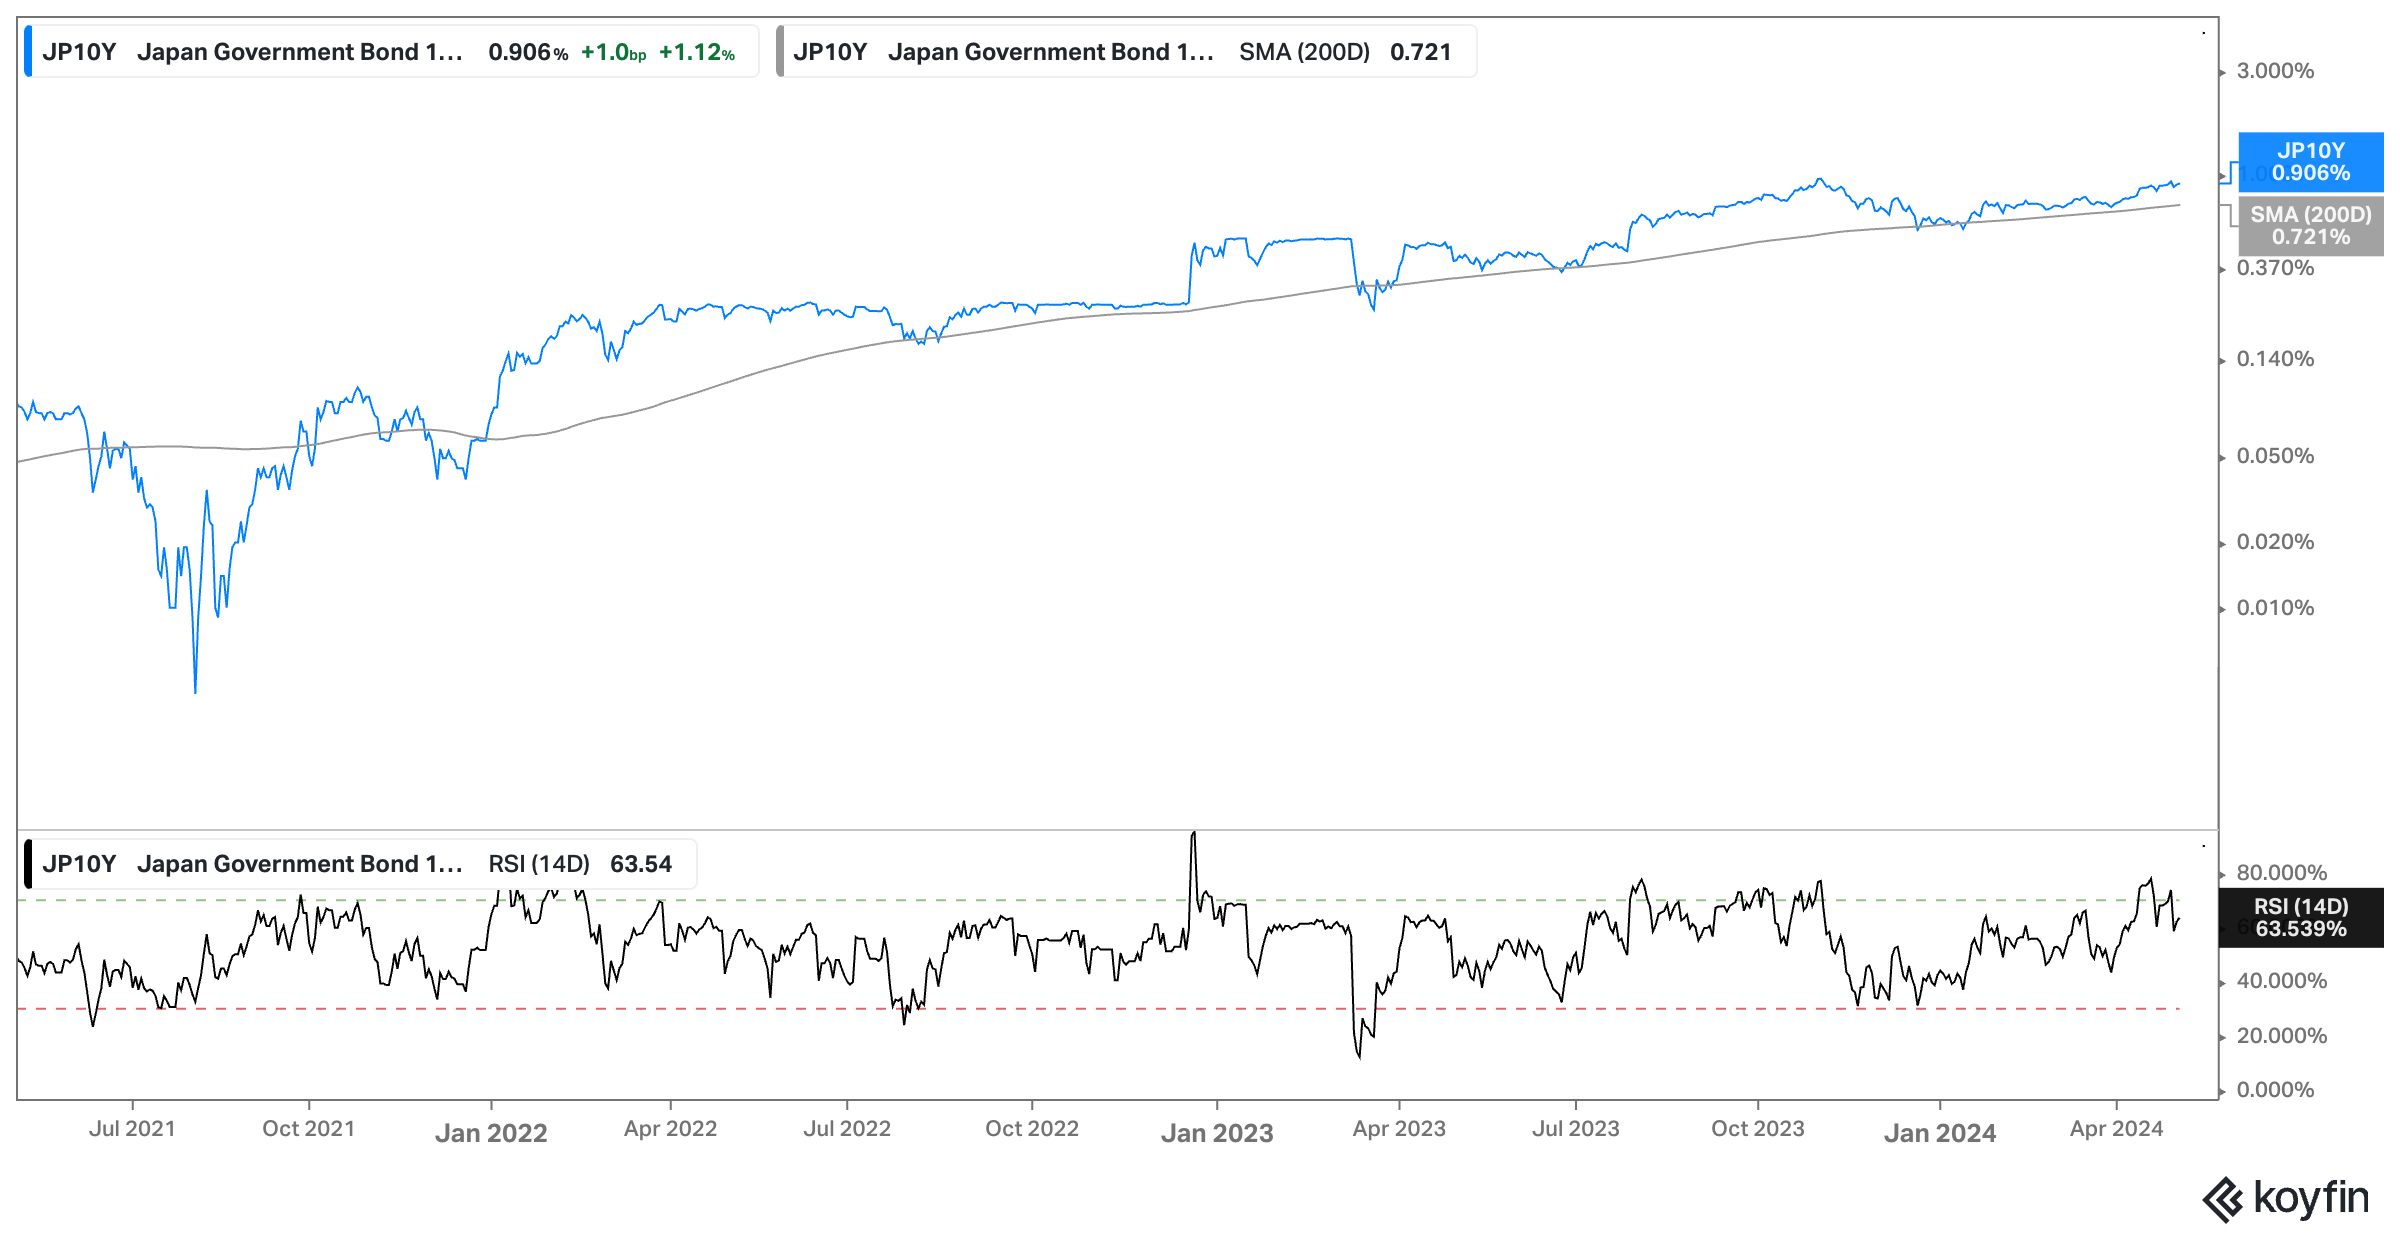This screenshot has width=2400, height=1240.
Task: Click the Jul 2021 x-axis date label
Action: click(x=132, y=1129)
